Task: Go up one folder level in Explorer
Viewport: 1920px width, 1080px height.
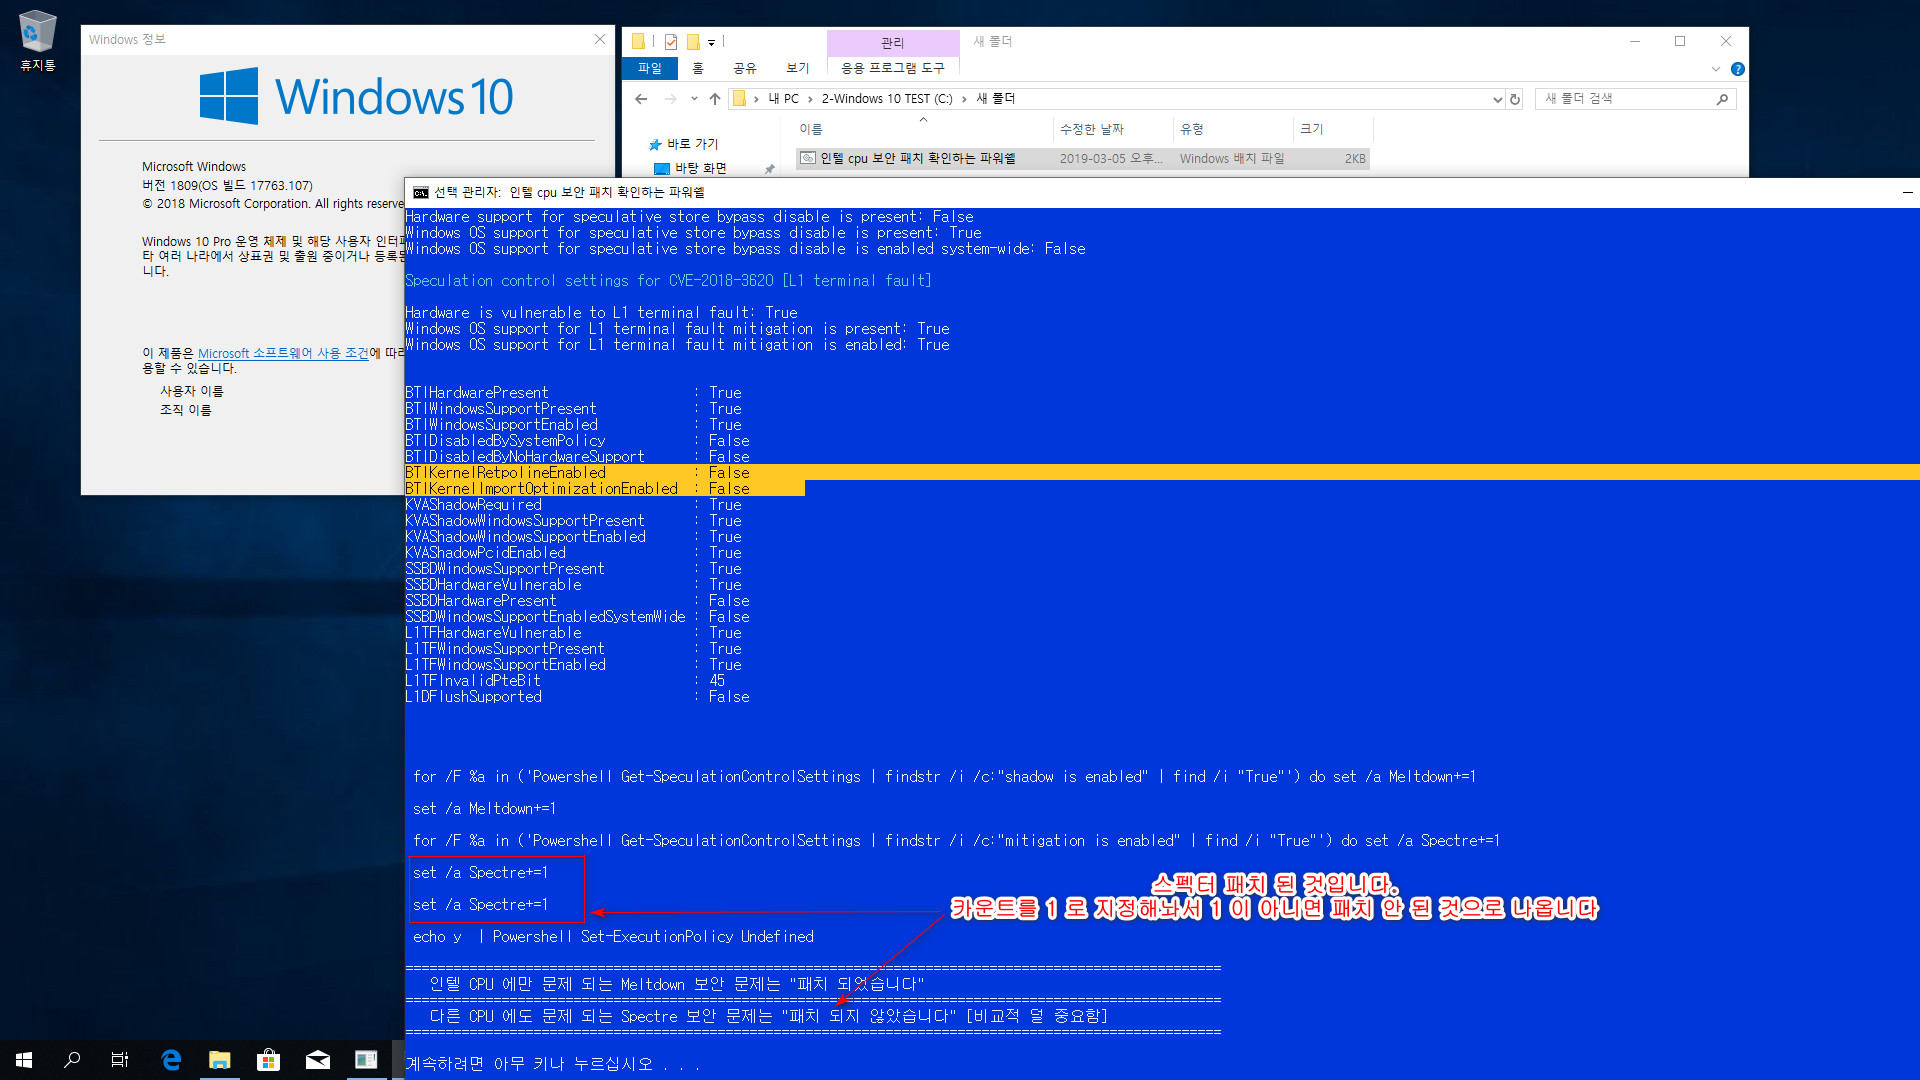Action: pos(714,99)
